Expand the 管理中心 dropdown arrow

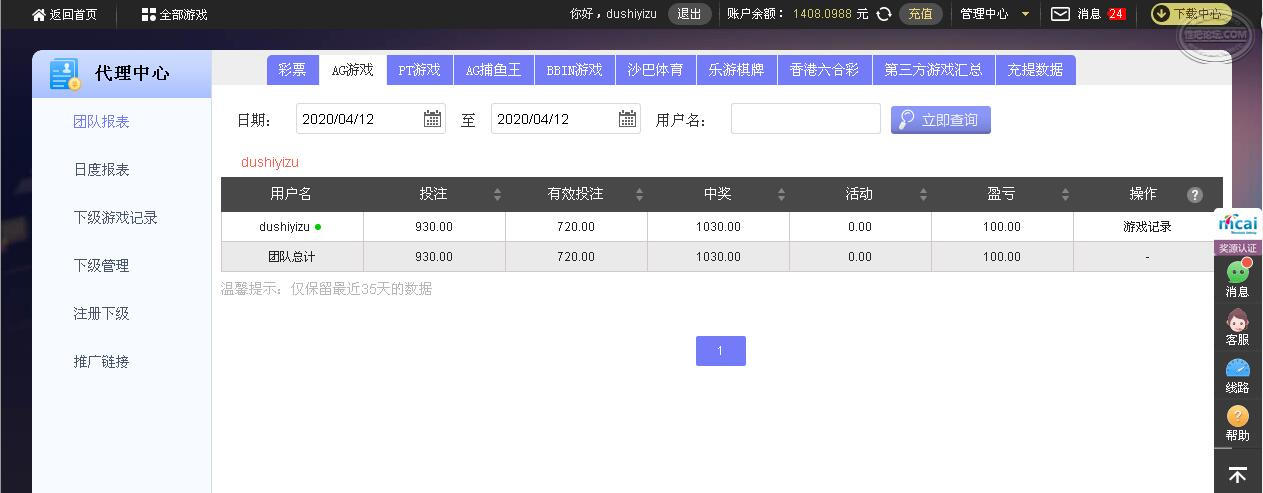point(1025,14)
